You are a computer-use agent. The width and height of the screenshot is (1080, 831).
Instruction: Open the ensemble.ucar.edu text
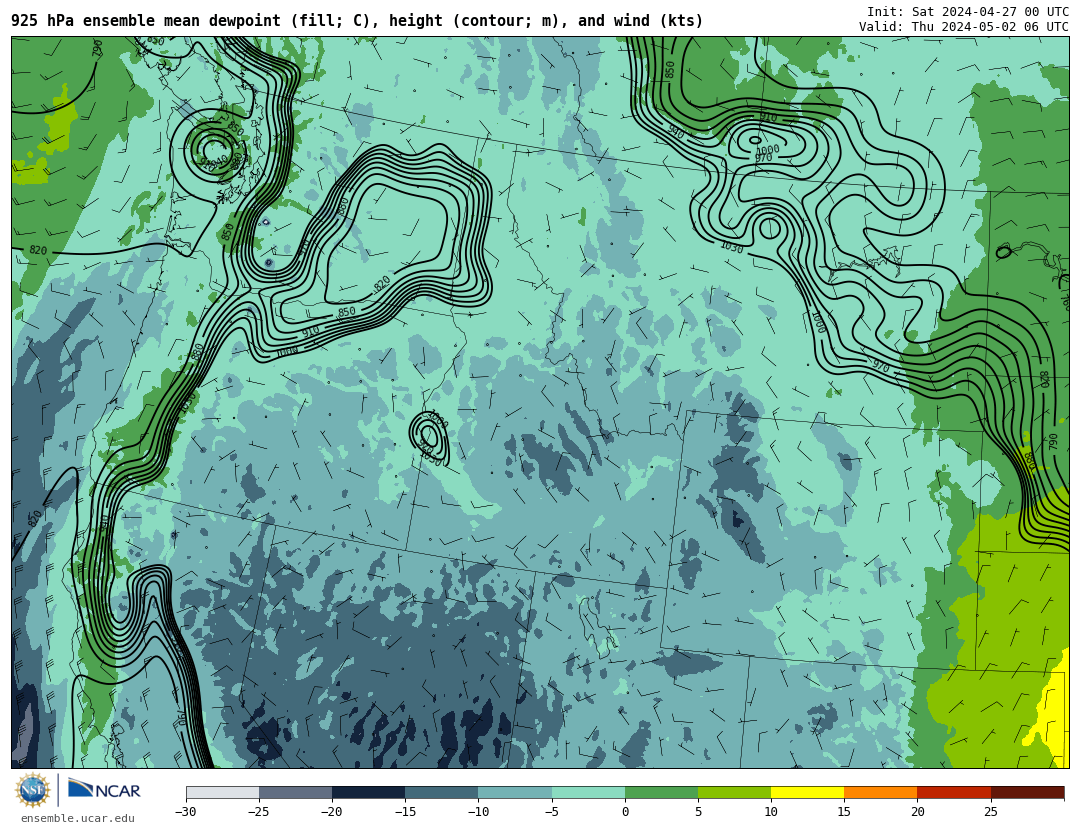pyautogui.click(x=77, y=818)
